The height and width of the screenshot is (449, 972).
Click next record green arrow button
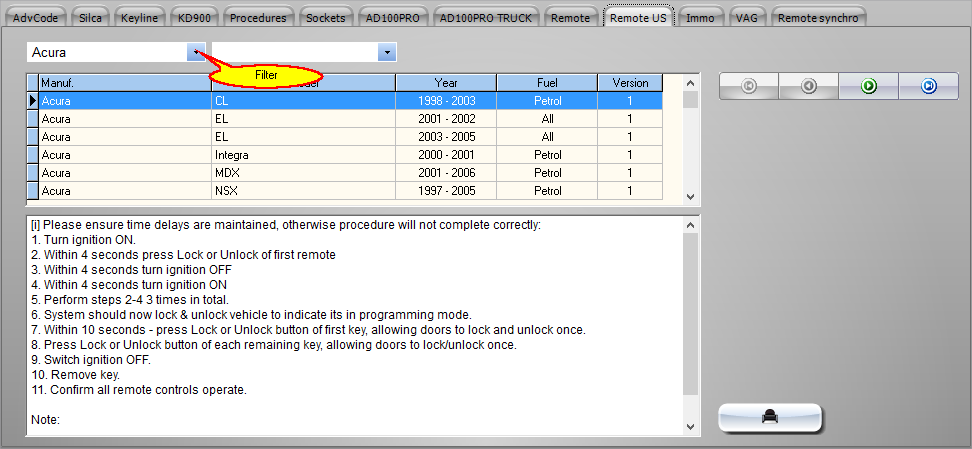tap(869, 87)
